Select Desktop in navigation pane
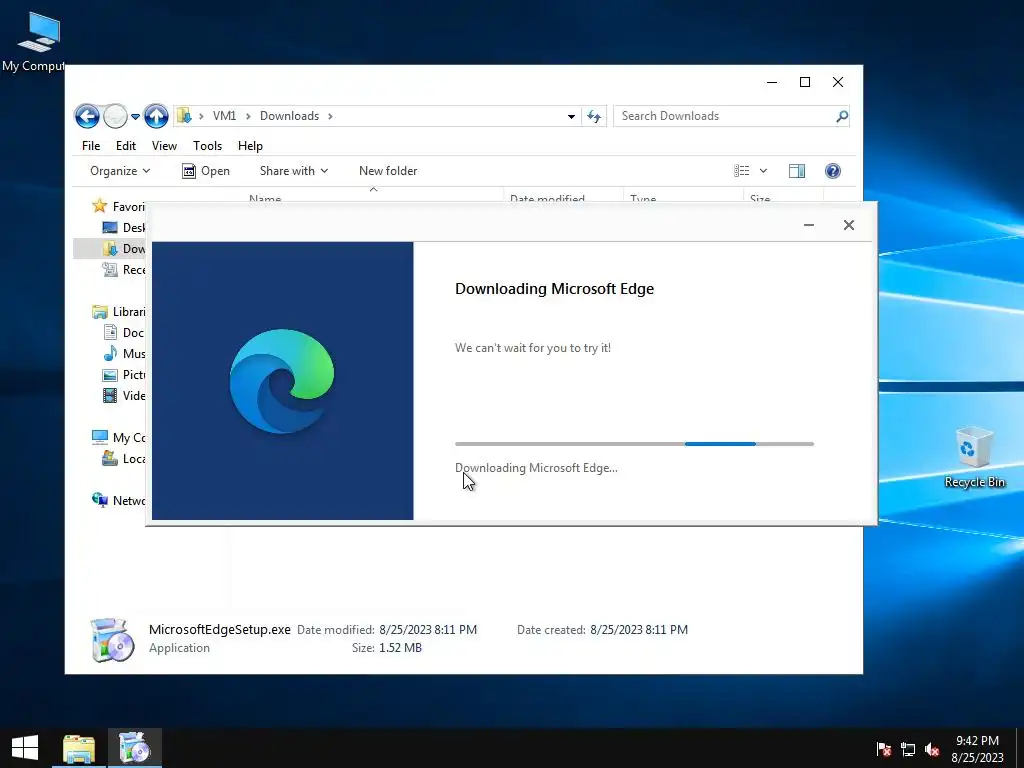Viewport: 1024px width, 768px height. coord(123,227)
